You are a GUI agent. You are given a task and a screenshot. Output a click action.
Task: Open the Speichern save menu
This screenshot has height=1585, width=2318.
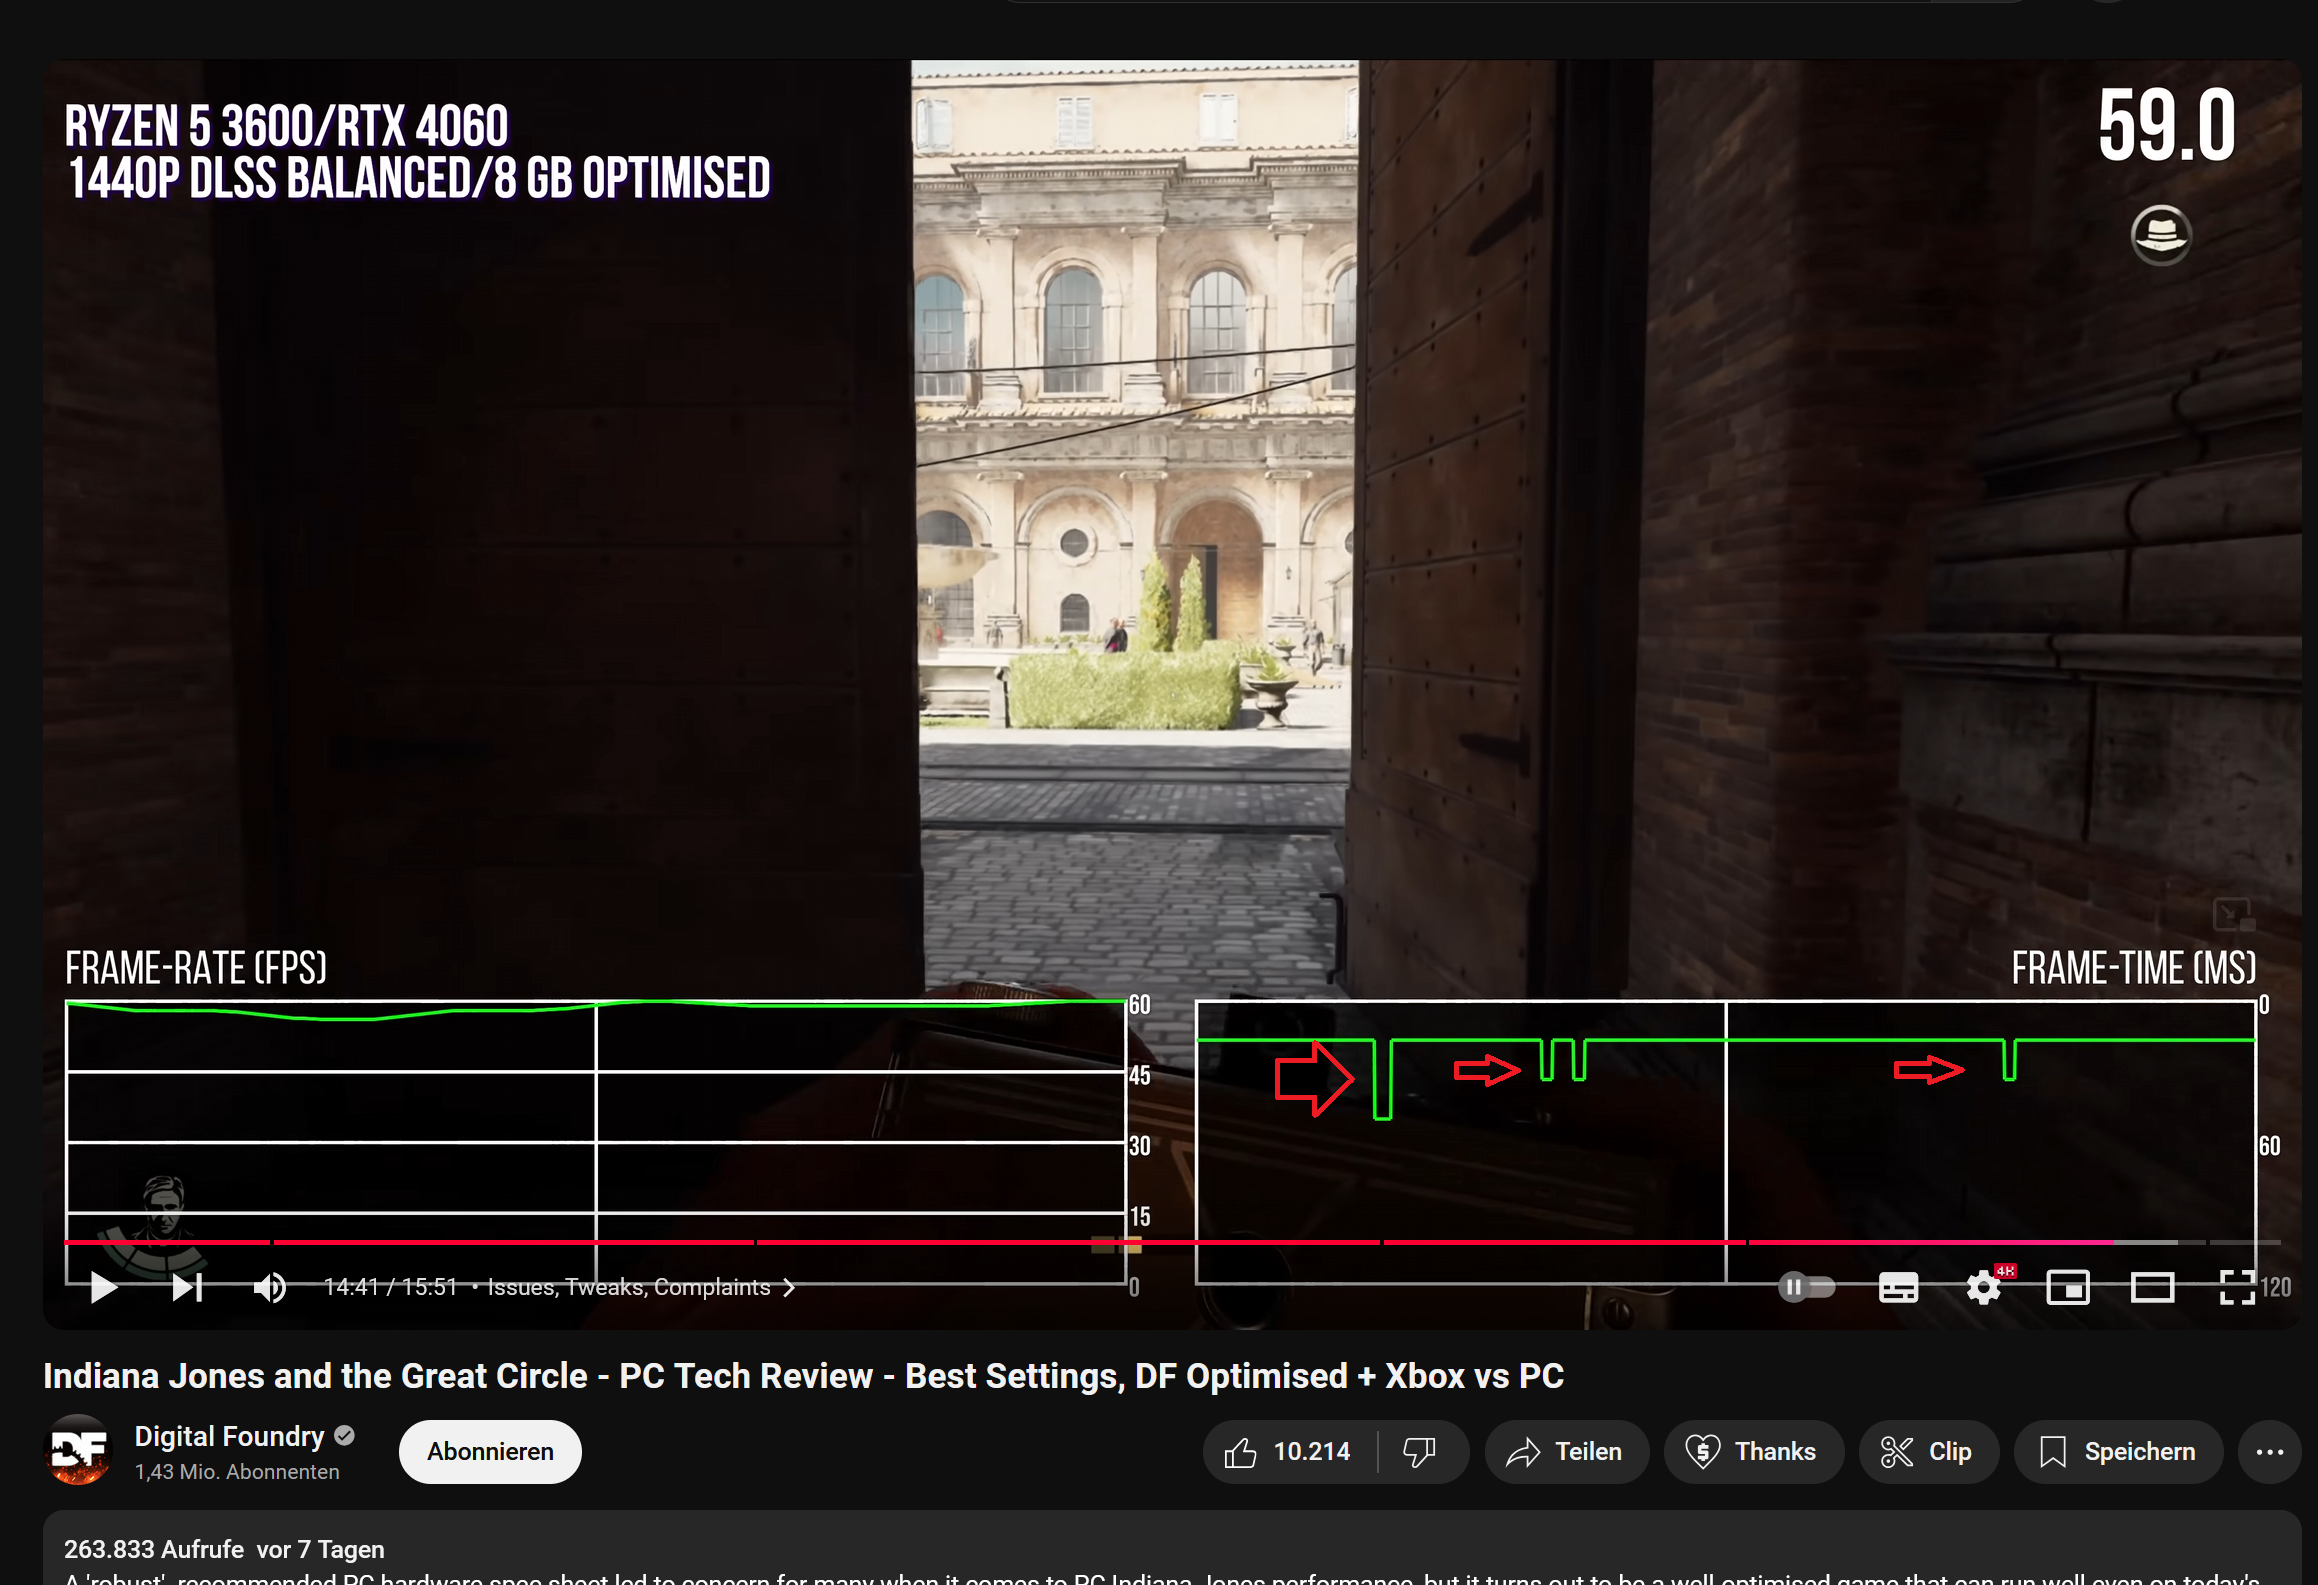click(x=2117, y=1452)
